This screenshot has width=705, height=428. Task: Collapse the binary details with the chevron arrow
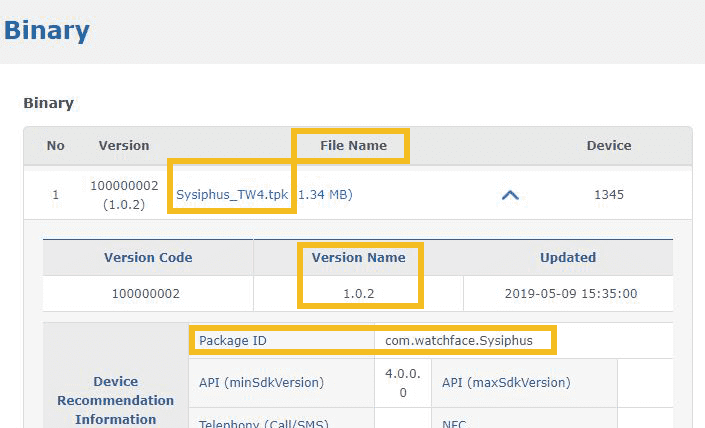[x=510, y=195]
